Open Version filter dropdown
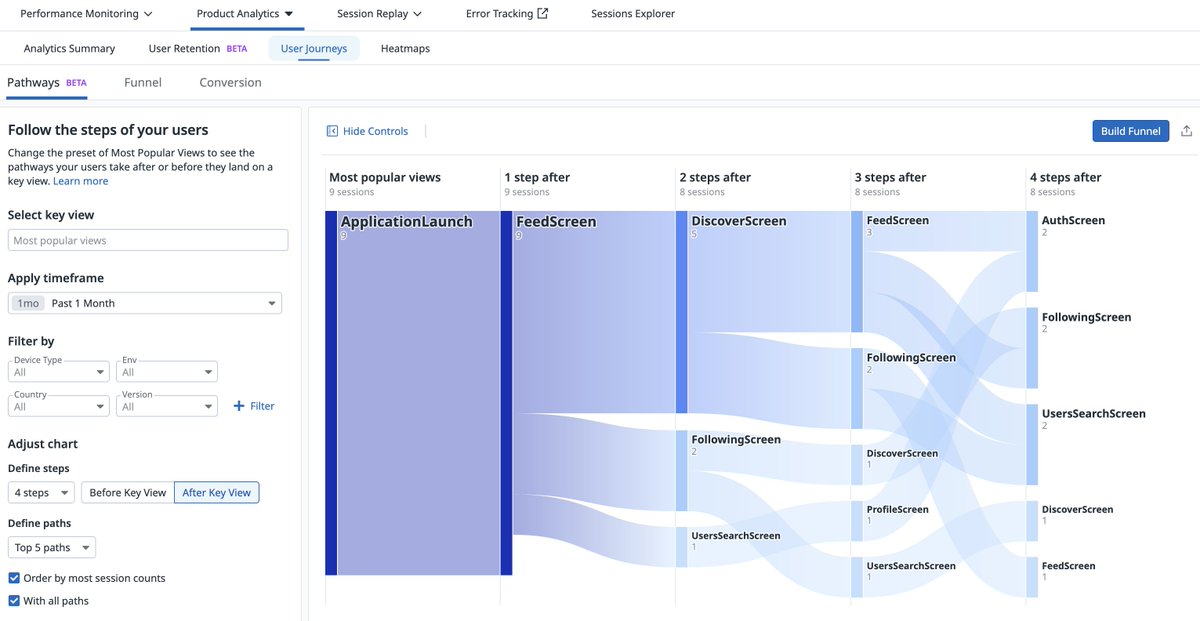Image resolution: width=1200 pixels, height=621 pixels. [x=166, y=405]
